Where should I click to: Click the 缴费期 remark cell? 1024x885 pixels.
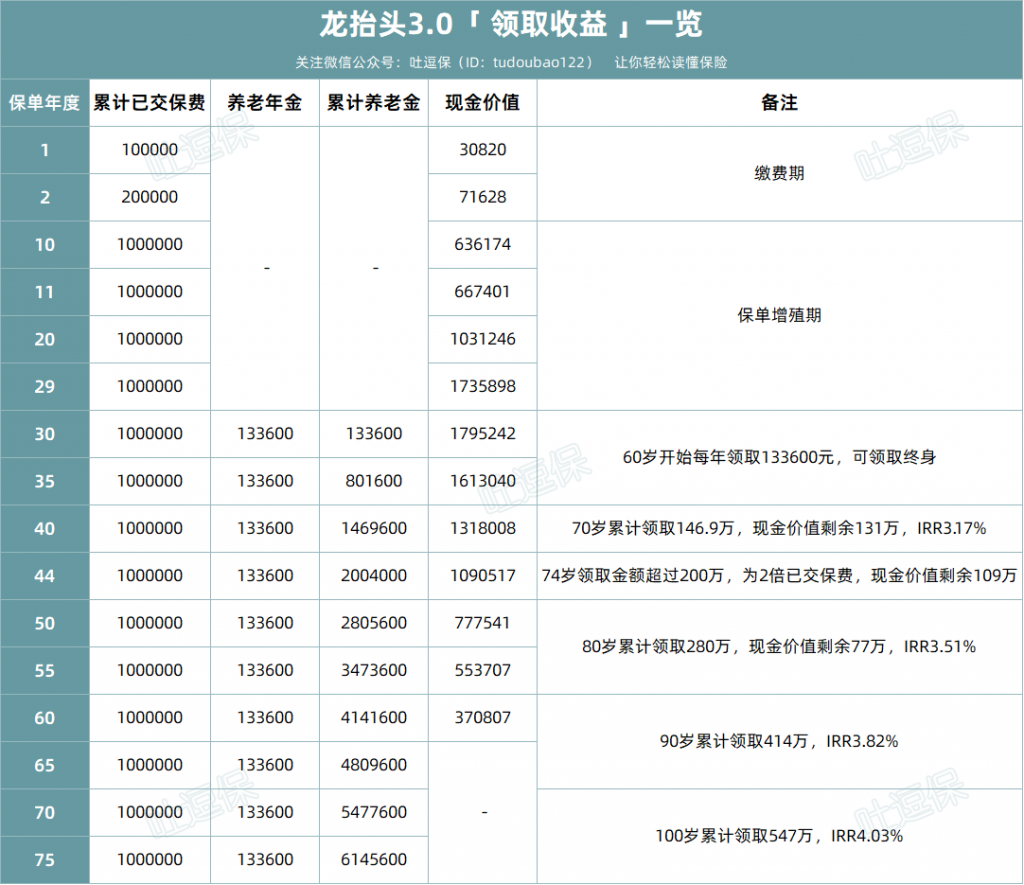779,173
